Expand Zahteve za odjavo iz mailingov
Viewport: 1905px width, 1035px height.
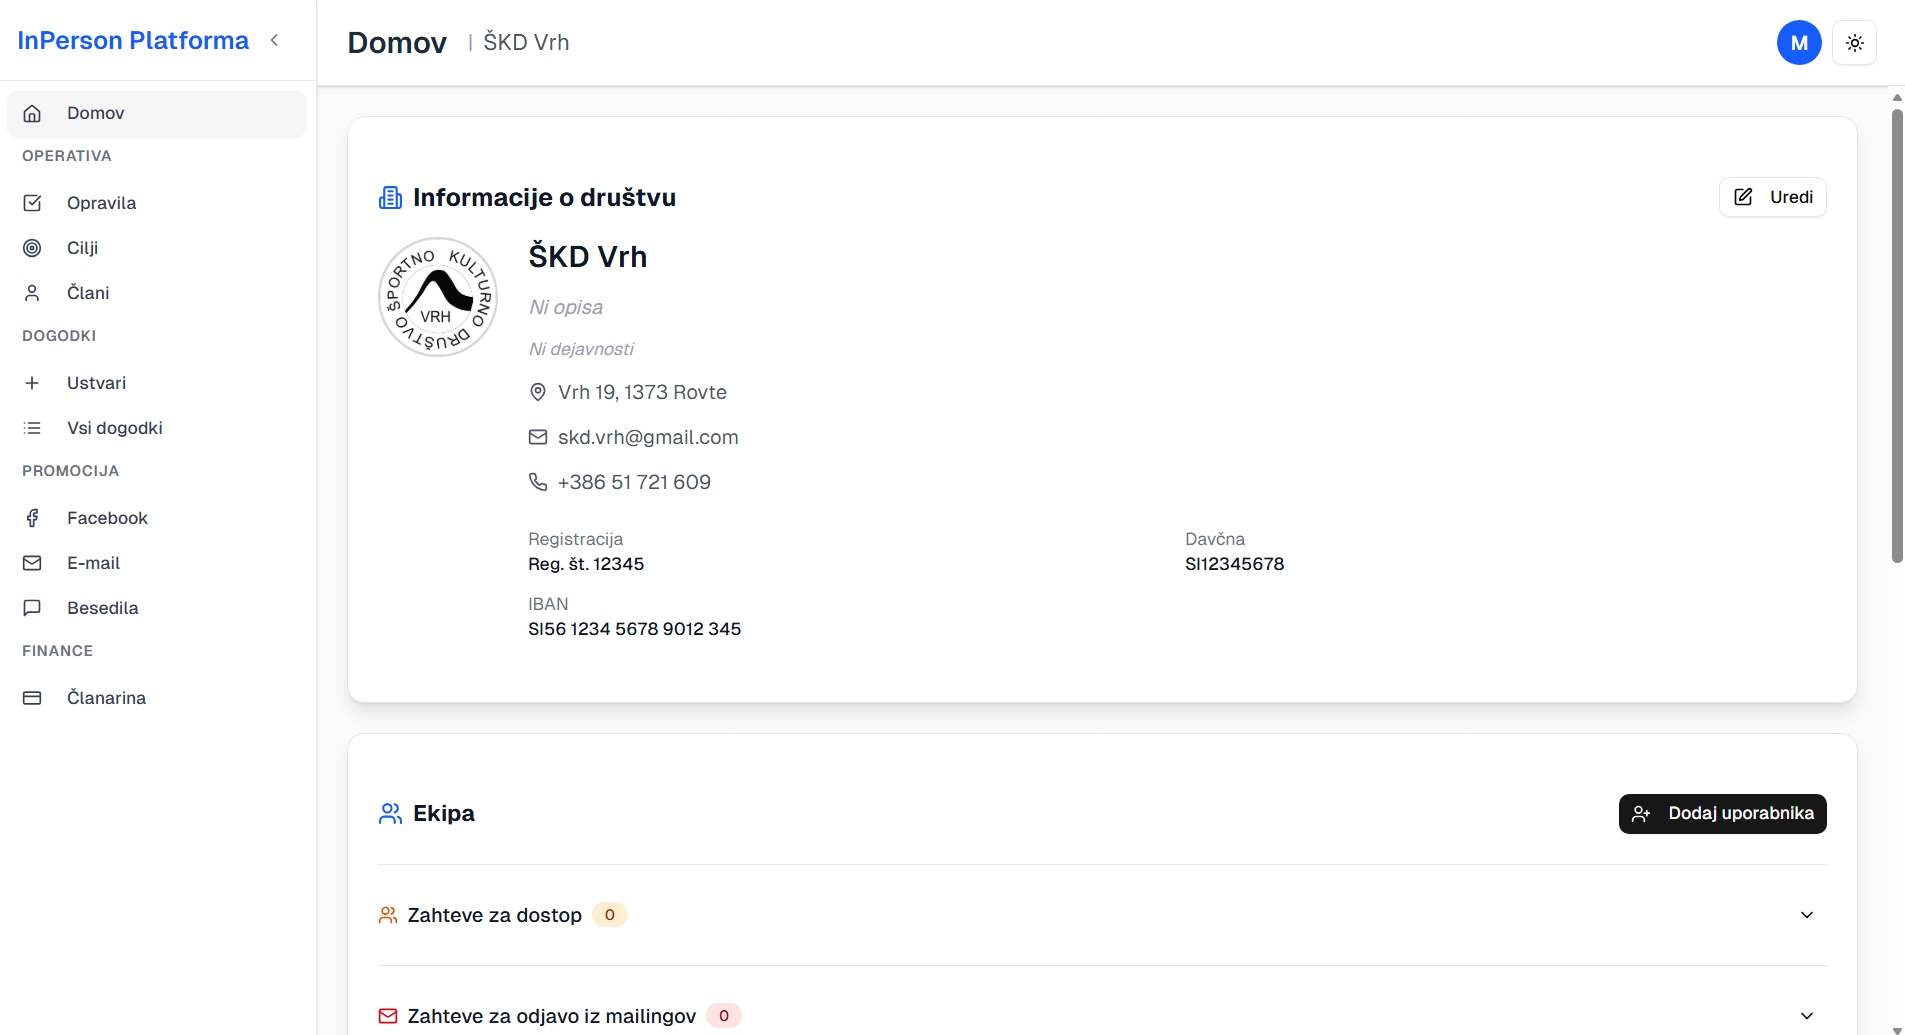point(1806,1014)
